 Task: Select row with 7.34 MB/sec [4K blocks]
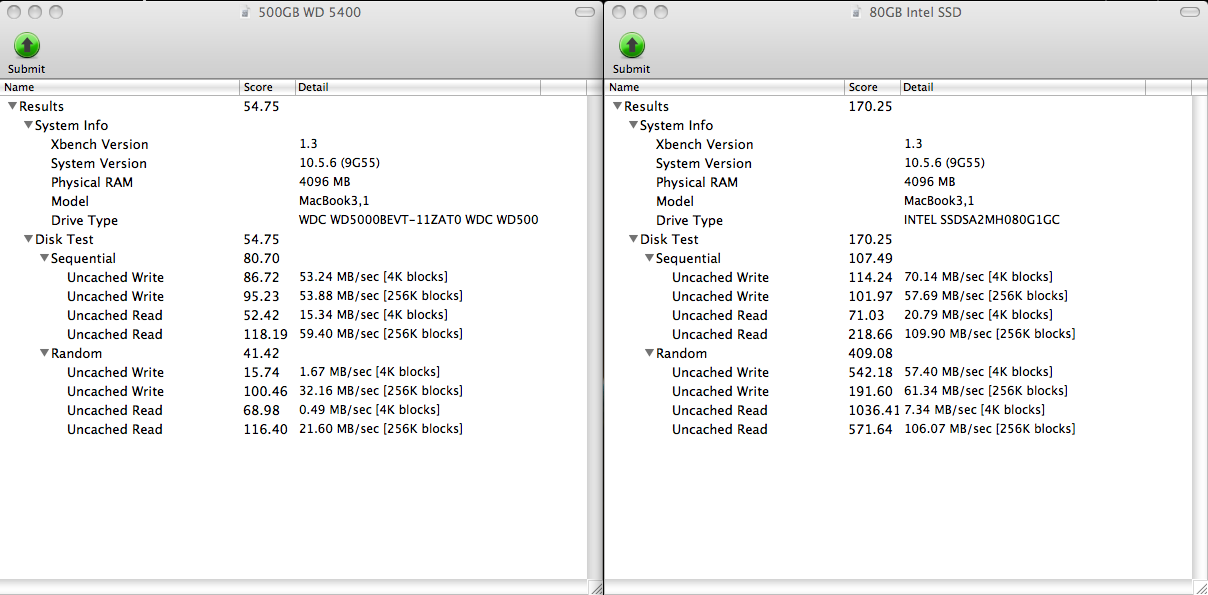tap(898, 410)
